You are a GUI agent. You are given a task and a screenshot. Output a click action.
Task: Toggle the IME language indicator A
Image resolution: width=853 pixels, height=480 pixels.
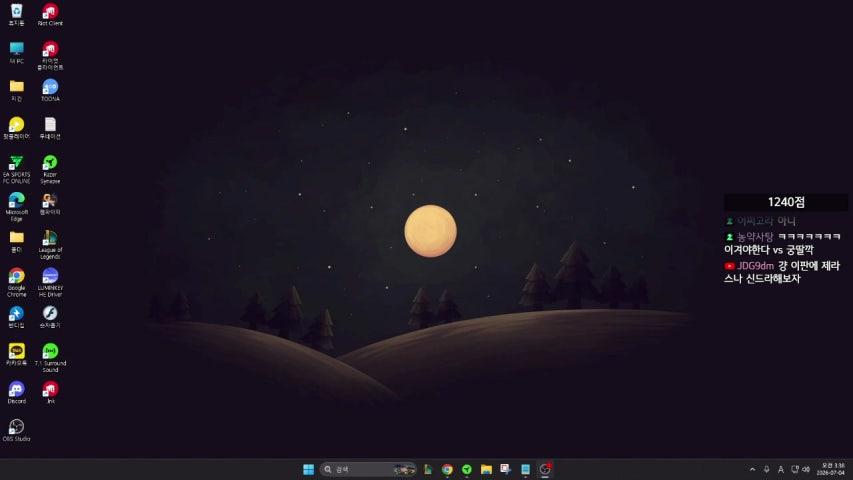pyautogui.click(x=781, y=469)
